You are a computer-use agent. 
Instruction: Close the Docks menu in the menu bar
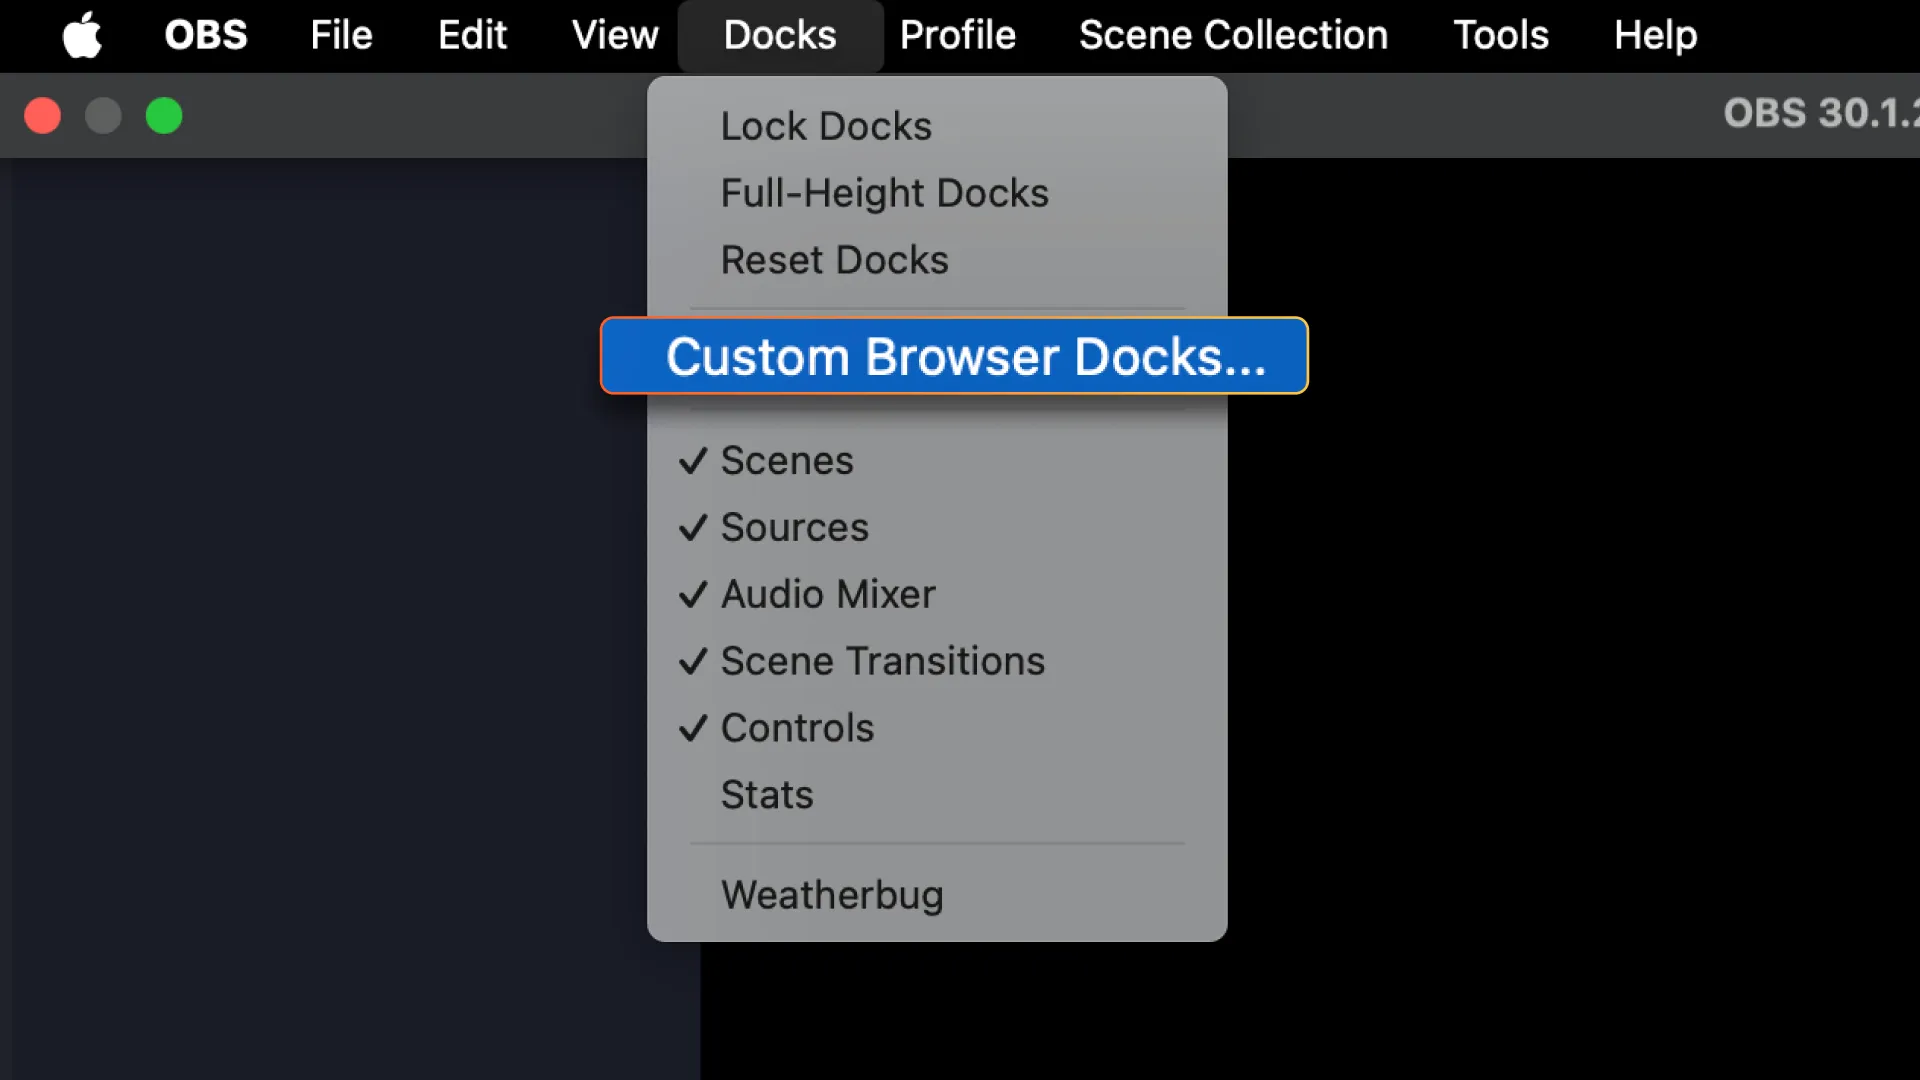780,36
